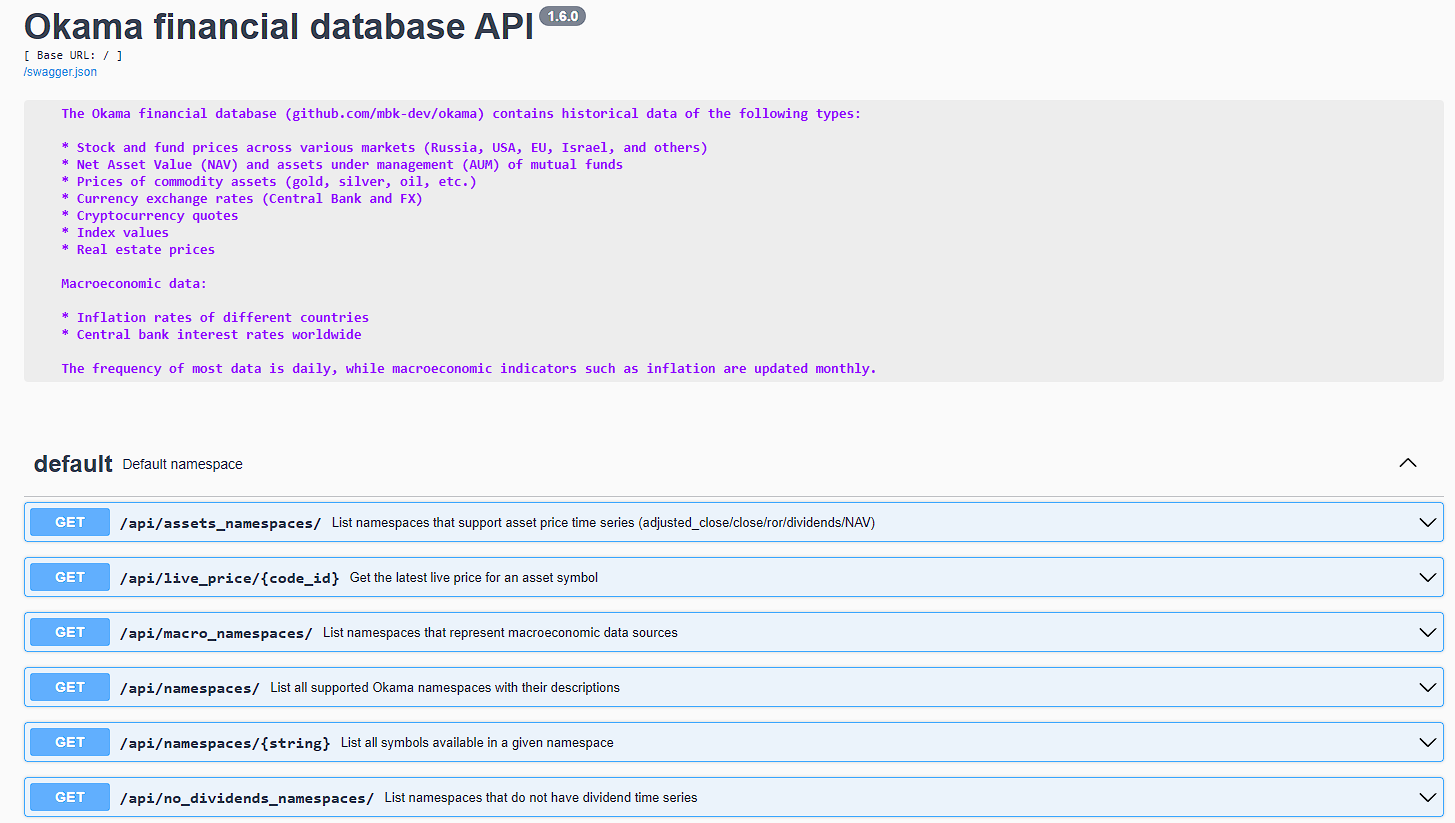Click the /api/no_dividends_namespaces/ path text
The height and width of the screenshot is (823, 1455).
(x=246, y=798)
